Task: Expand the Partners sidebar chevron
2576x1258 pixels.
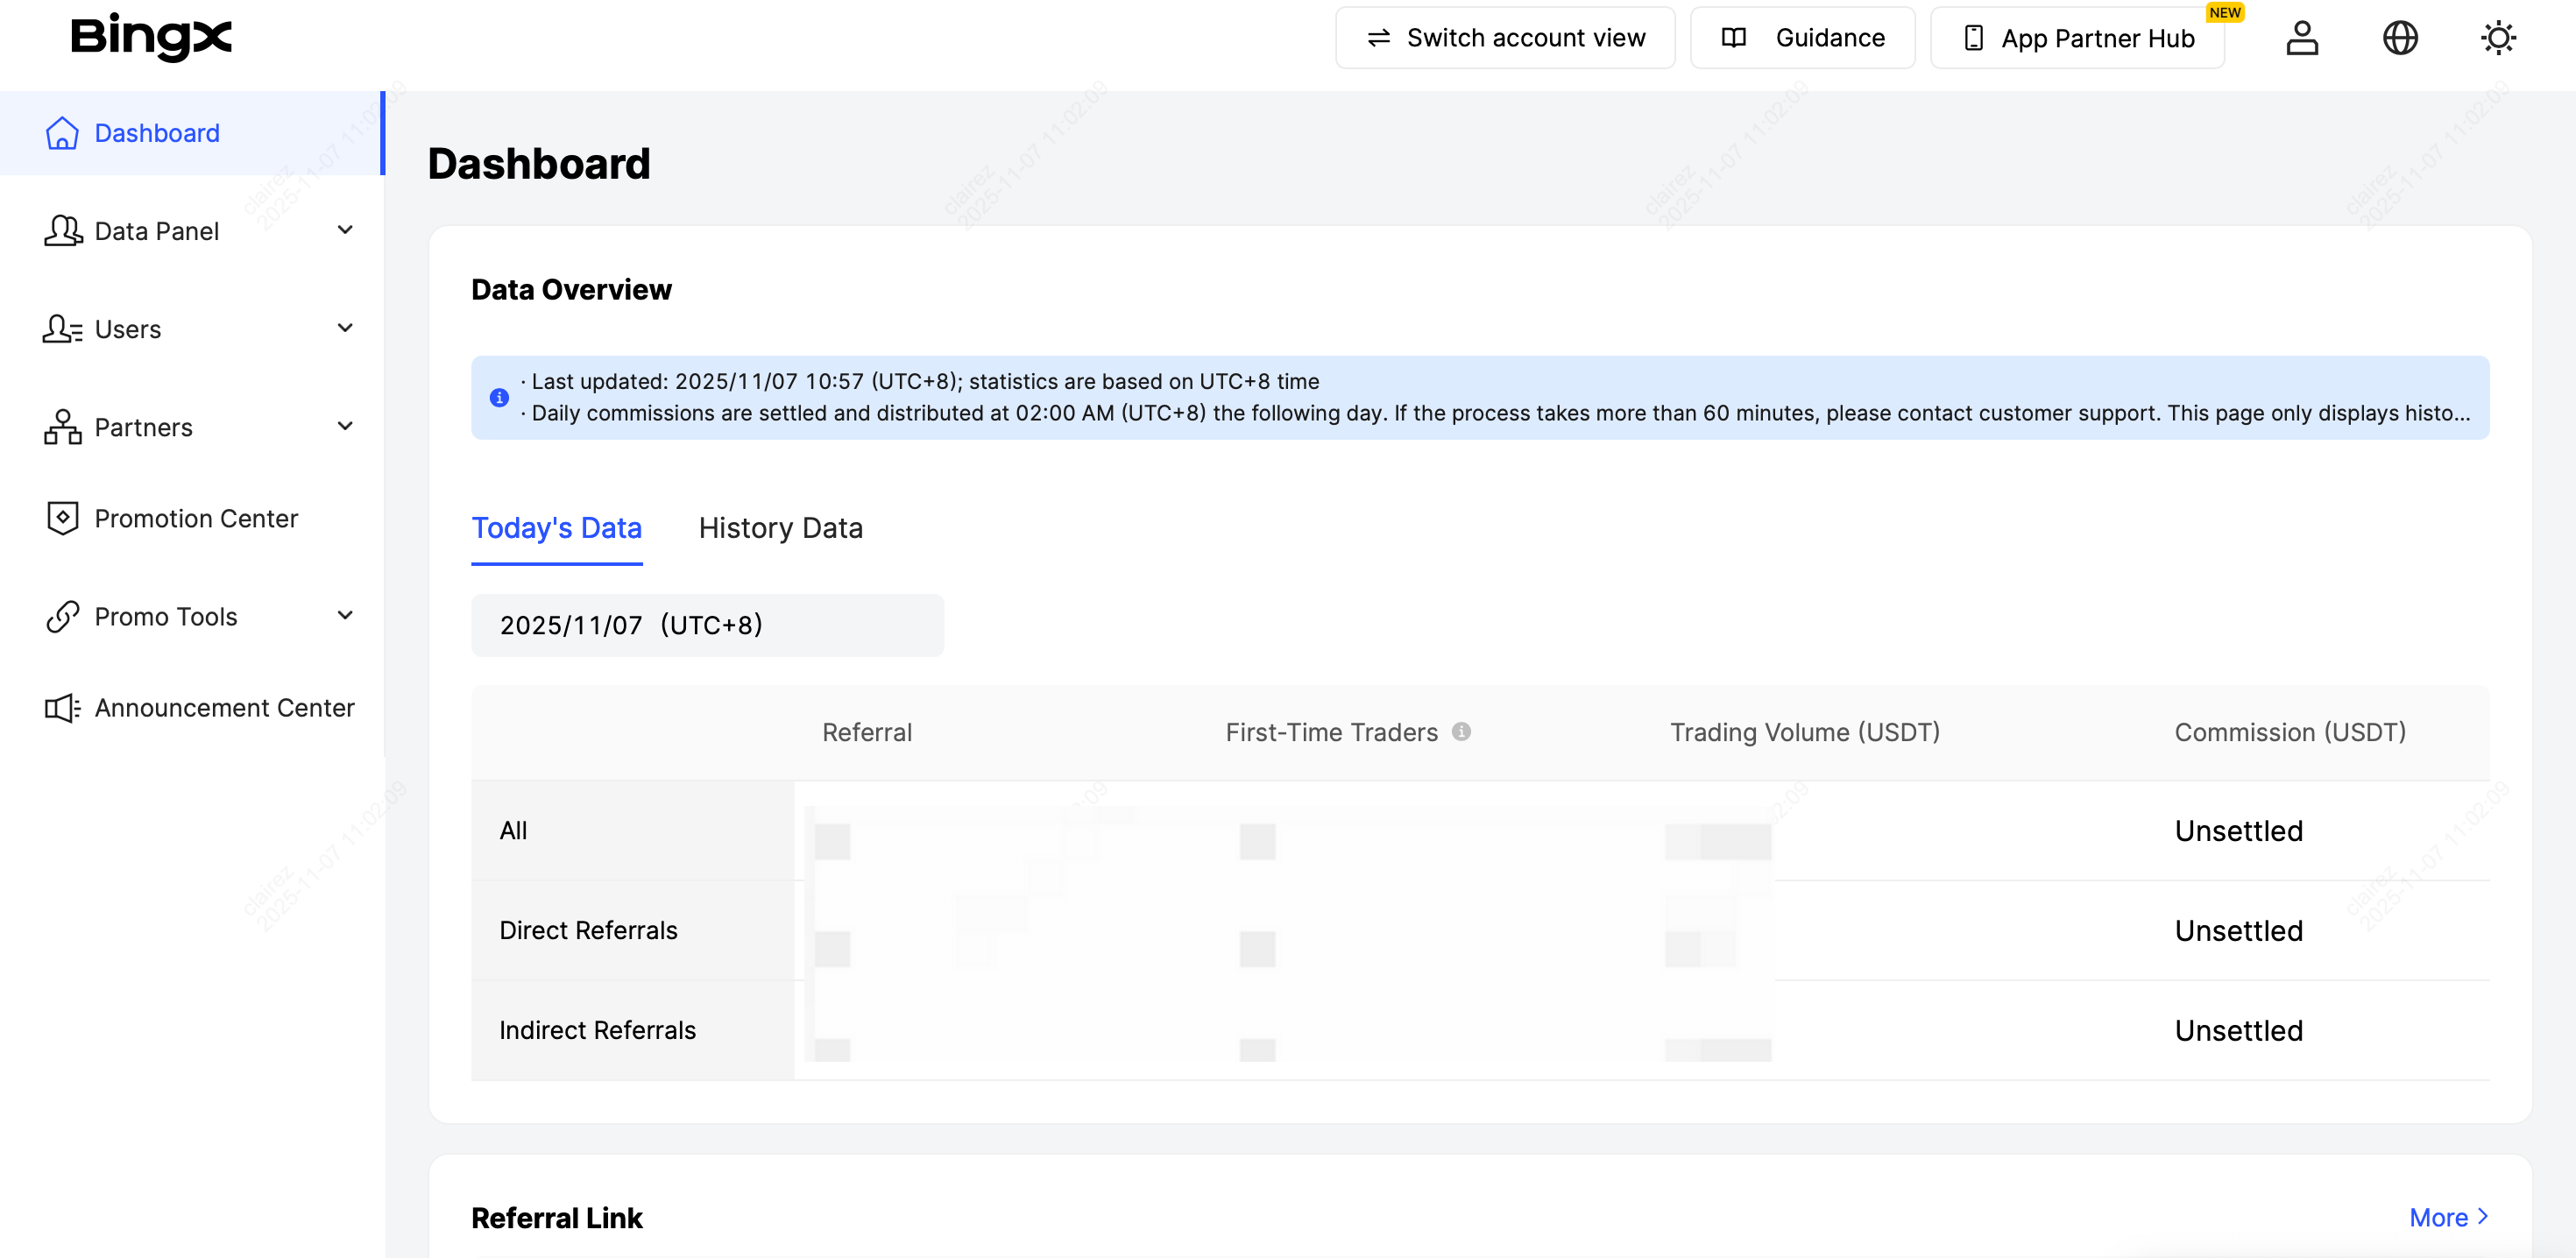Action: (345, 426)
